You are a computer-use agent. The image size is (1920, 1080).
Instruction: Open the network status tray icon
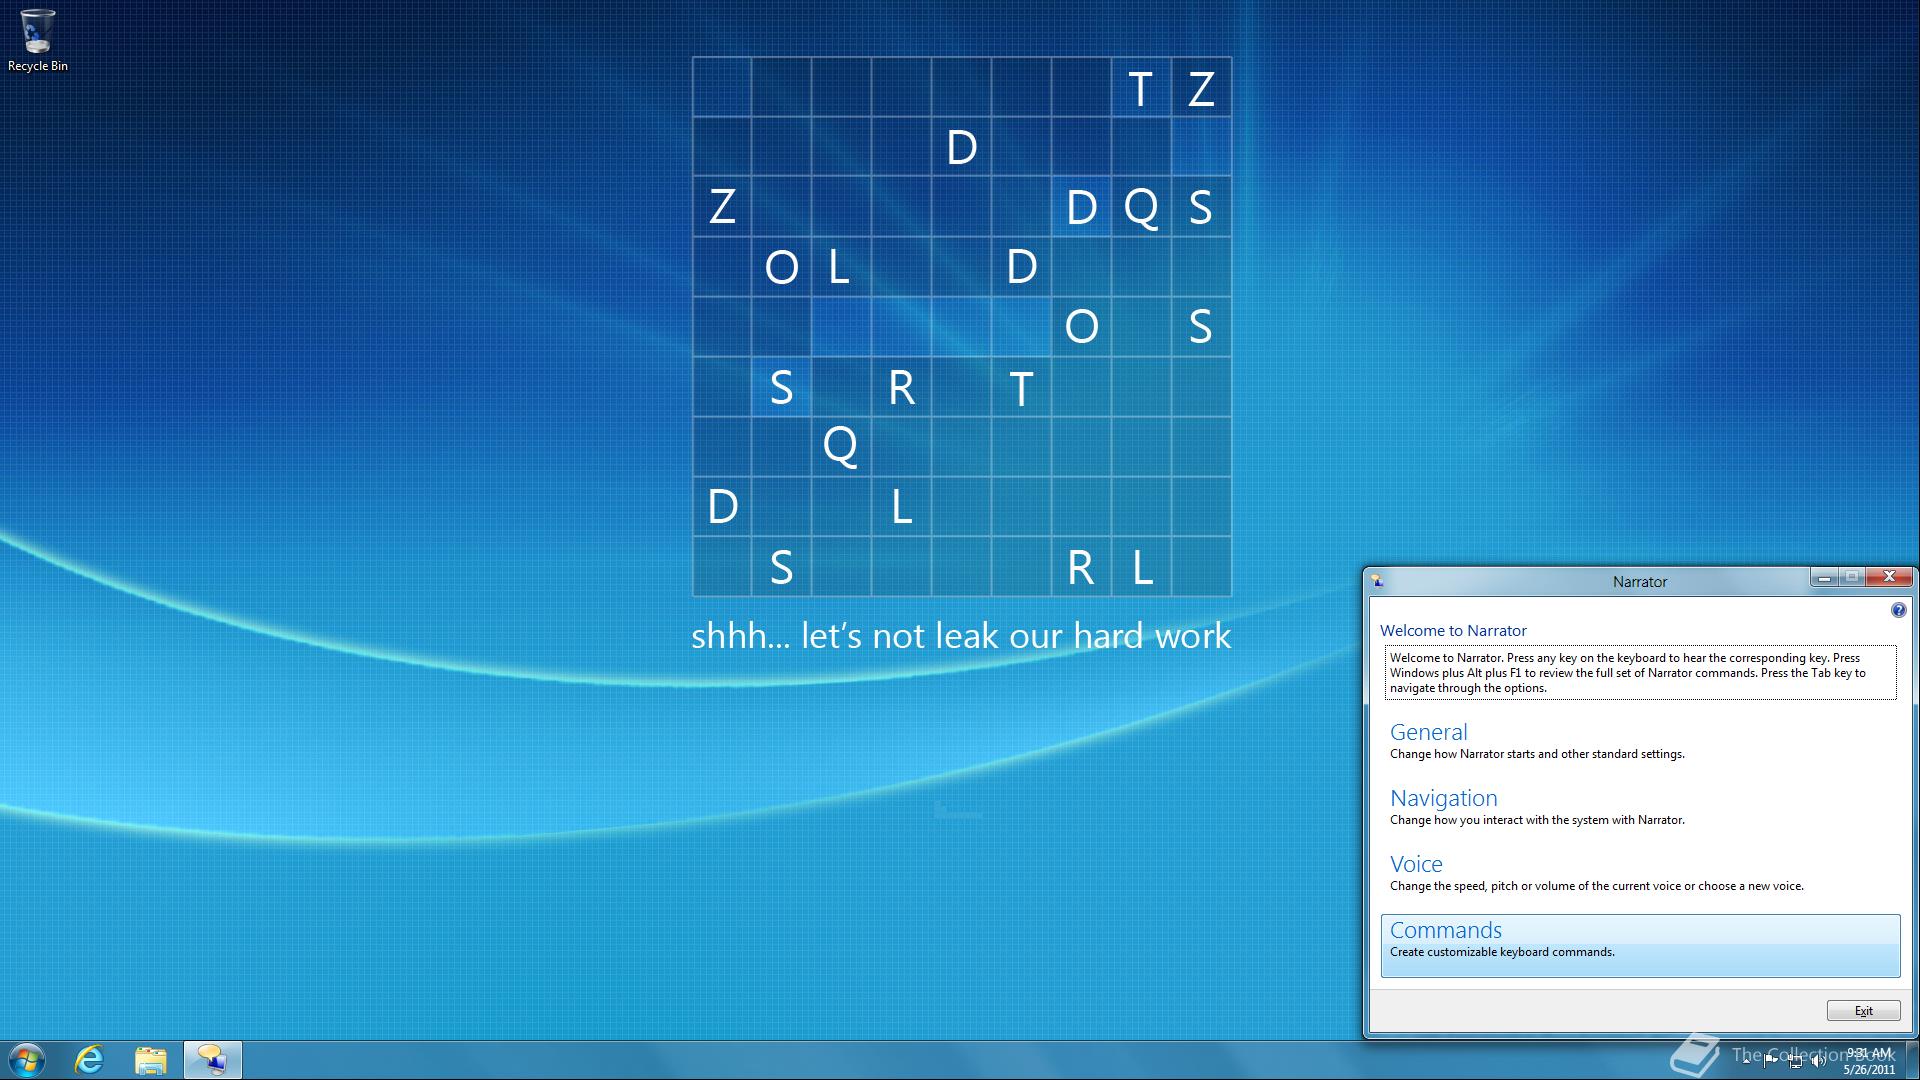(x=1795, y=1061)
